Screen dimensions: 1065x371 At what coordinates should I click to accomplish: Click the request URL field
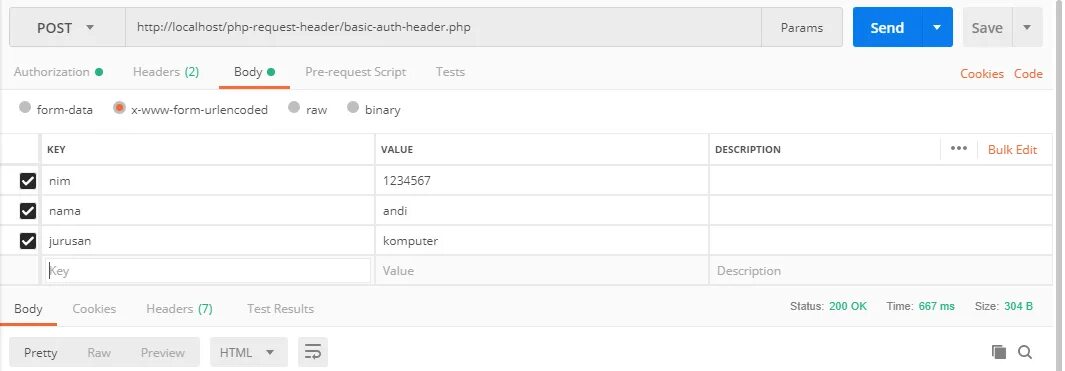[x=443, y=28]
